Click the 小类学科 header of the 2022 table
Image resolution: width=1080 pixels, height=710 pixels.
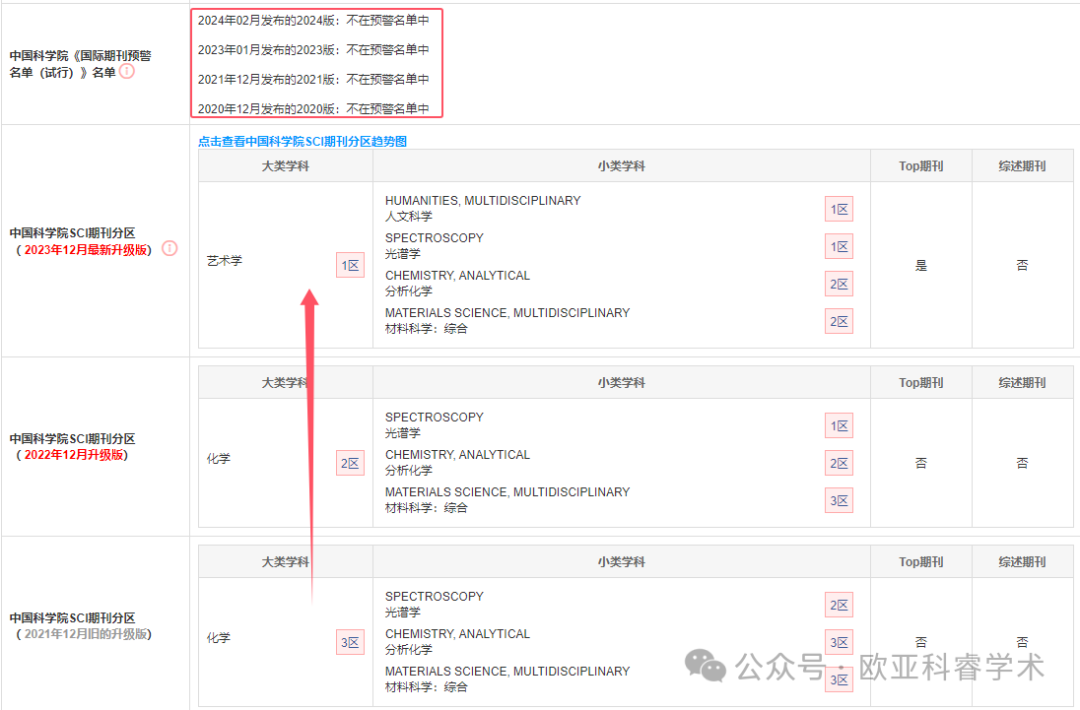point(621,382)
